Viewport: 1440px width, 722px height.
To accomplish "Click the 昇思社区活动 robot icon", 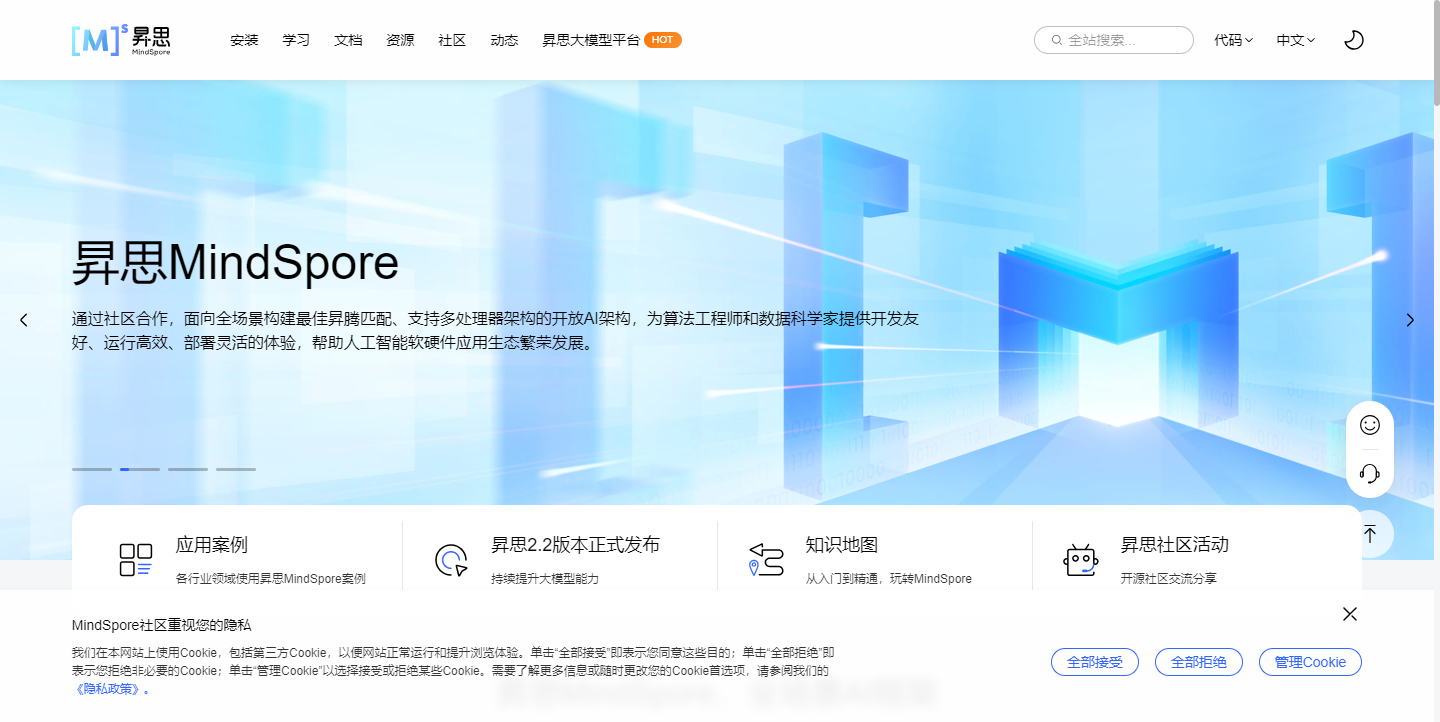I will pyautogui.click(x=1081, y=560).
